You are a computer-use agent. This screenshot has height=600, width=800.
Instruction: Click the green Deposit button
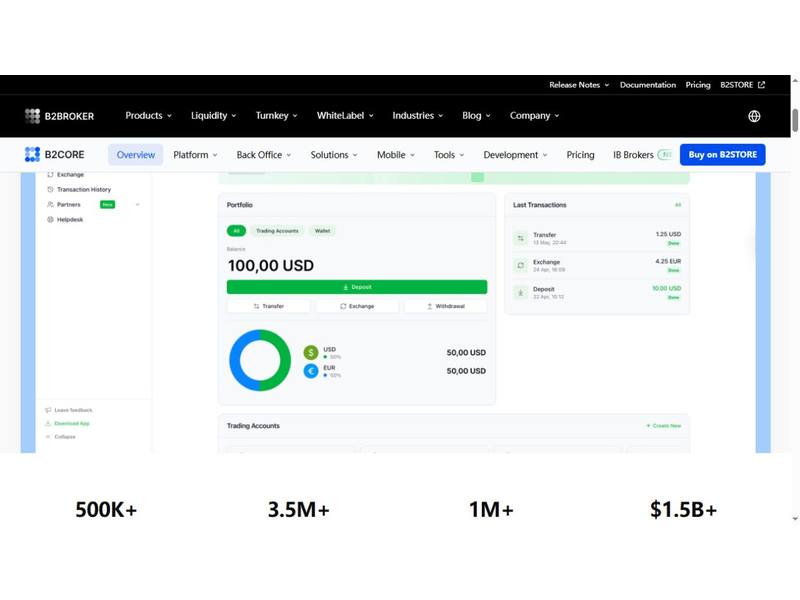(357, 287)
